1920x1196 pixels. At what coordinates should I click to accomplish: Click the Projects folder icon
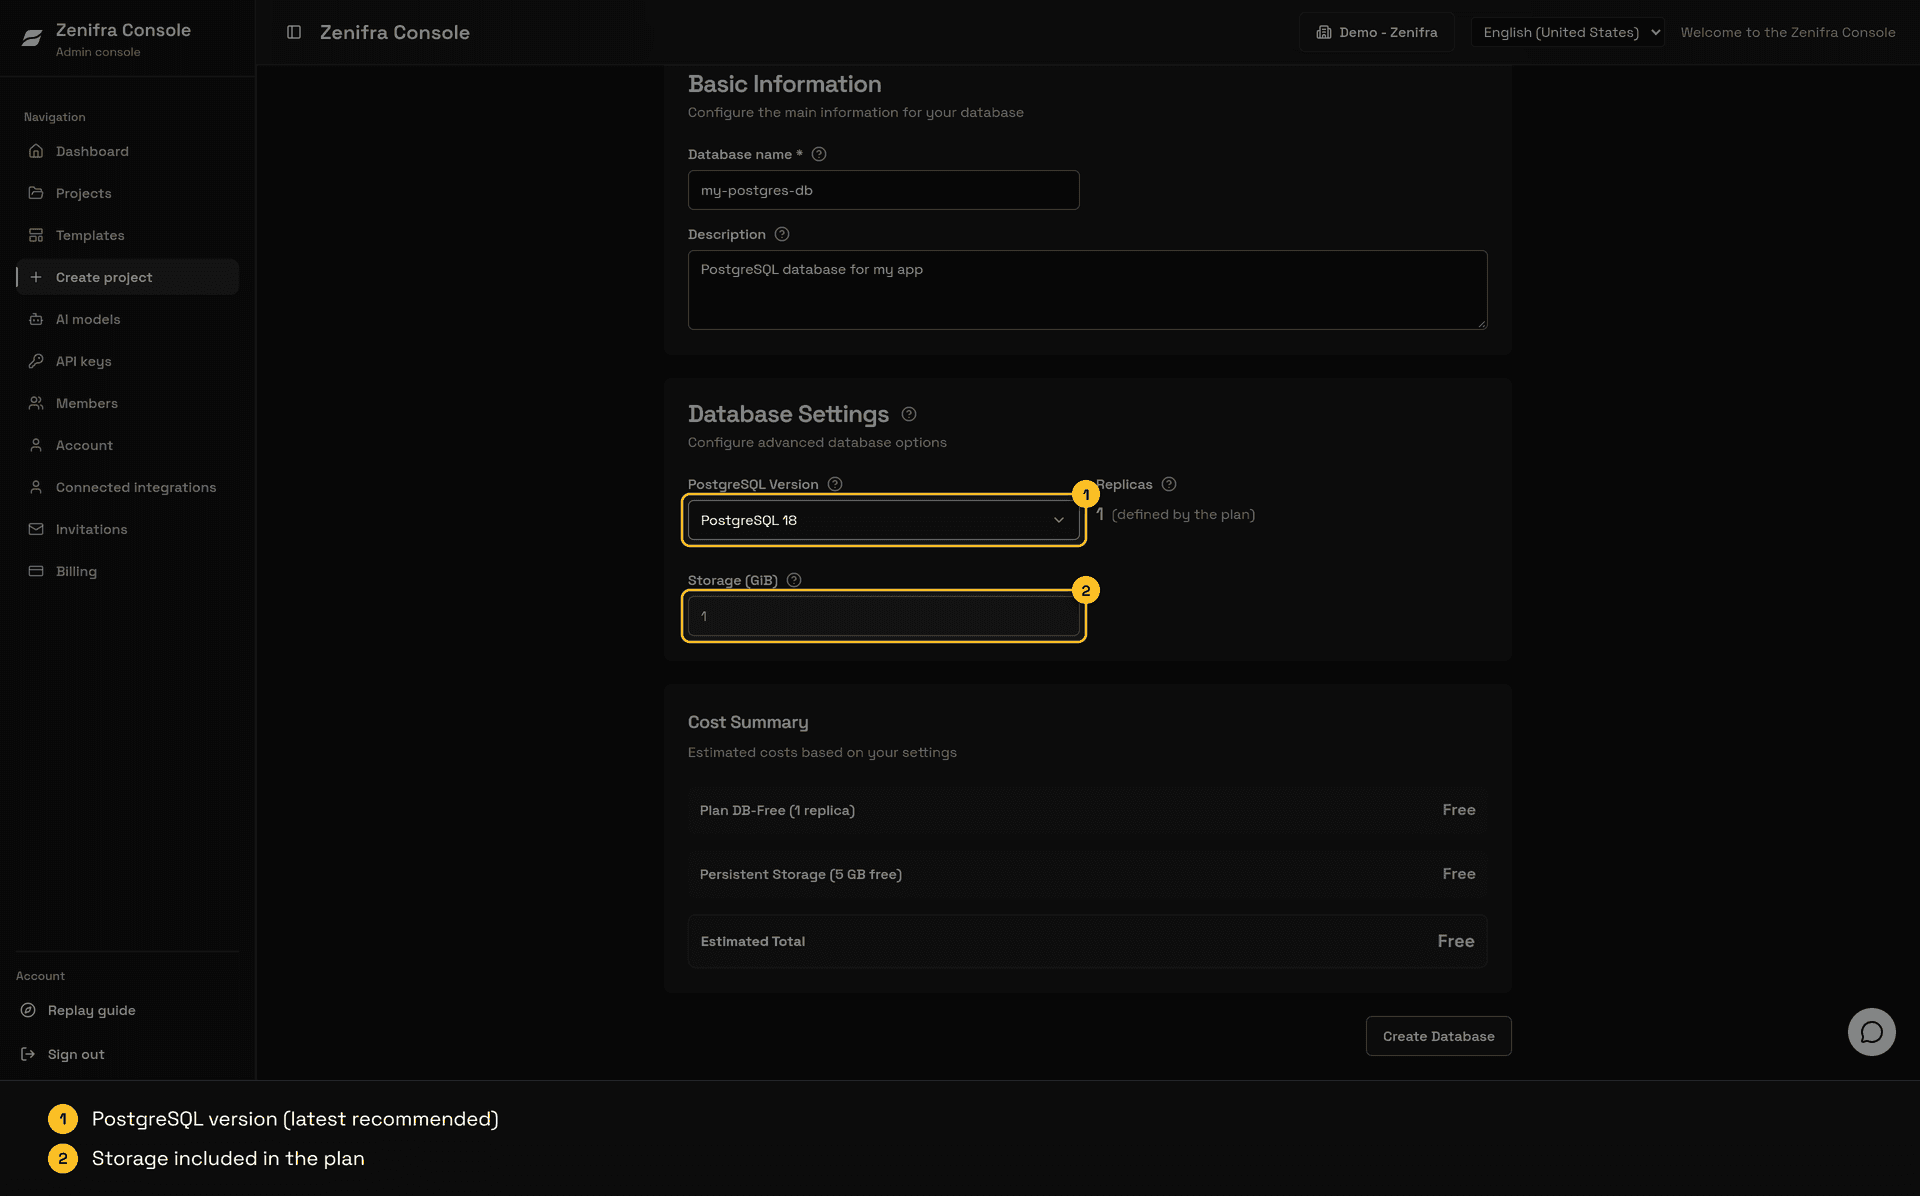pos(36,193)
